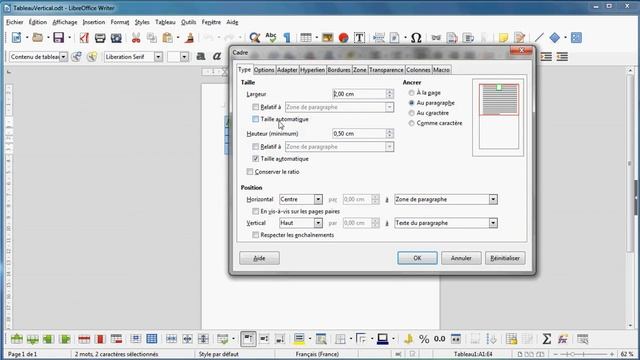This screenshot has width=640, height=360.
Task: Increase Hauteur value with spinner
Action: pos(389,131)
